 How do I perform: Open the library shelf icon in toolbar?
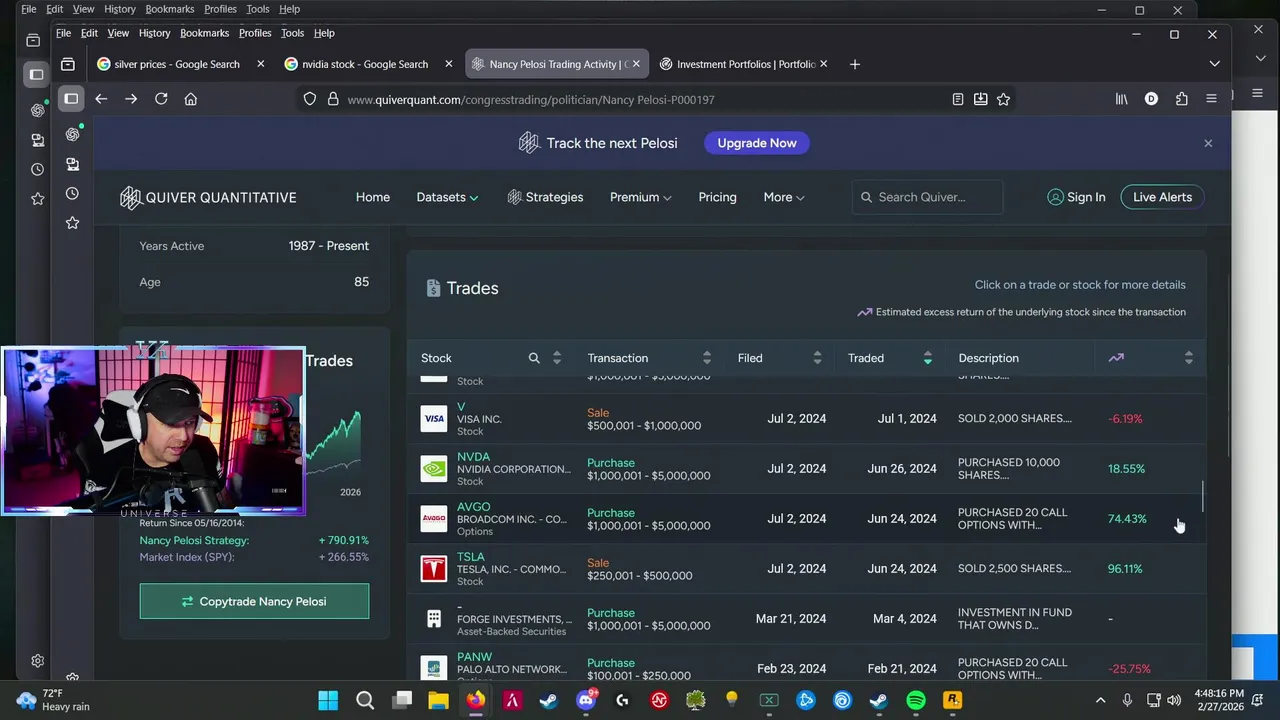pyautogui.click(x=1121, y=99)
